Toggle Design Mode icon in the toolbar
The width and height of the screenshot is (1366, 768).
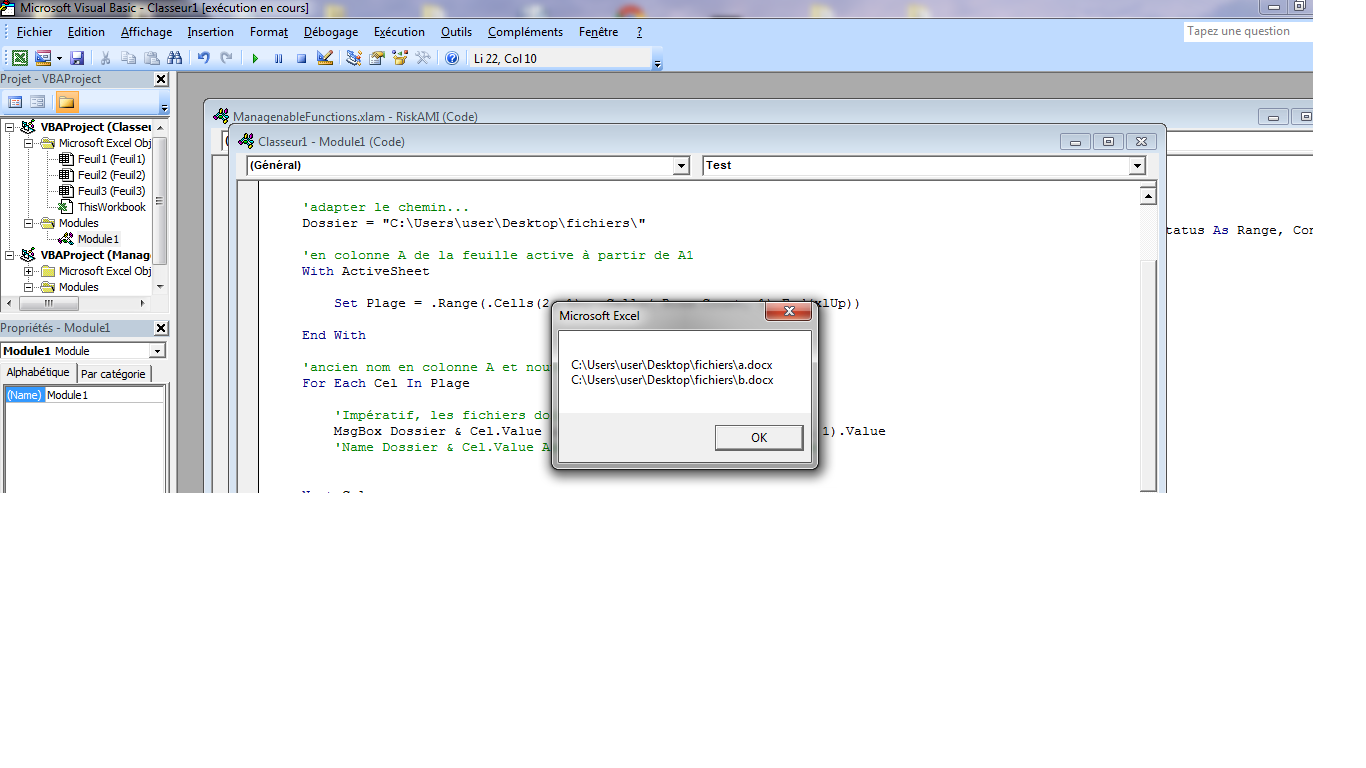pyautogui.click(x=324, y=58)
